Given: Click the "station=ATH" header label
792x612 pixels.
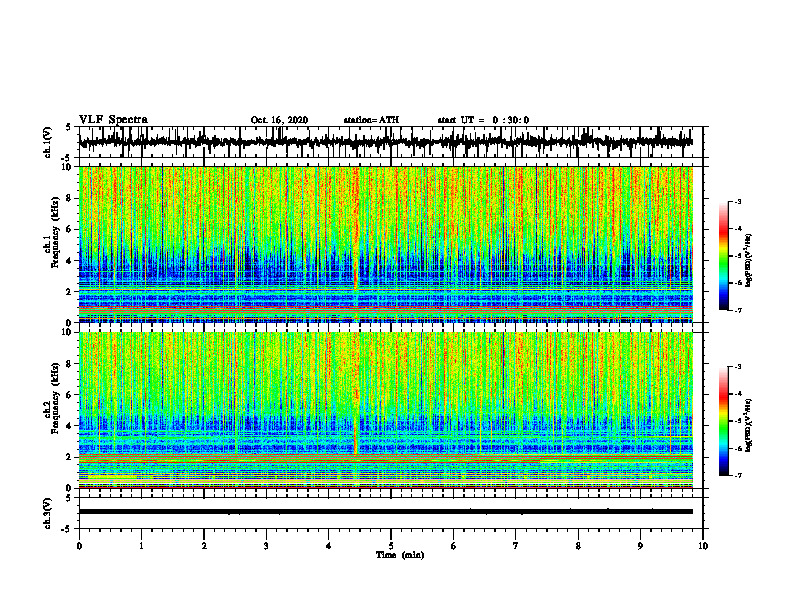Looking at the screenshot, I should 371,120.
